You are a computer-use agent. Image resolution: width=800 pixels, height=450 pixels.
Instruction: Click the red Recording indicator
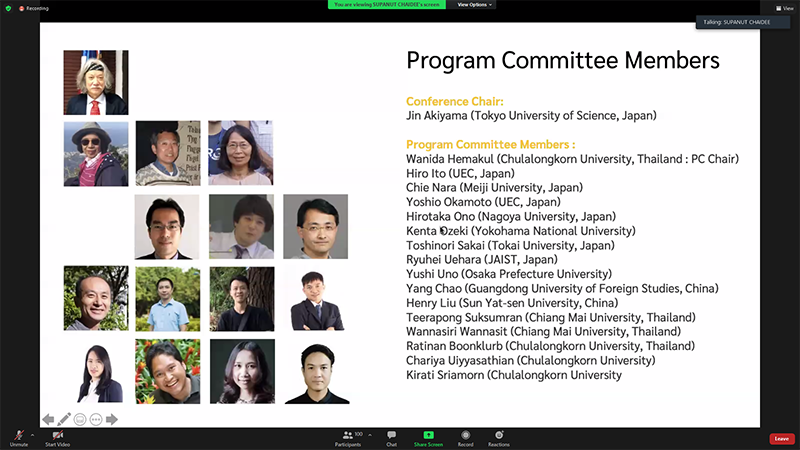coord(34,8)
